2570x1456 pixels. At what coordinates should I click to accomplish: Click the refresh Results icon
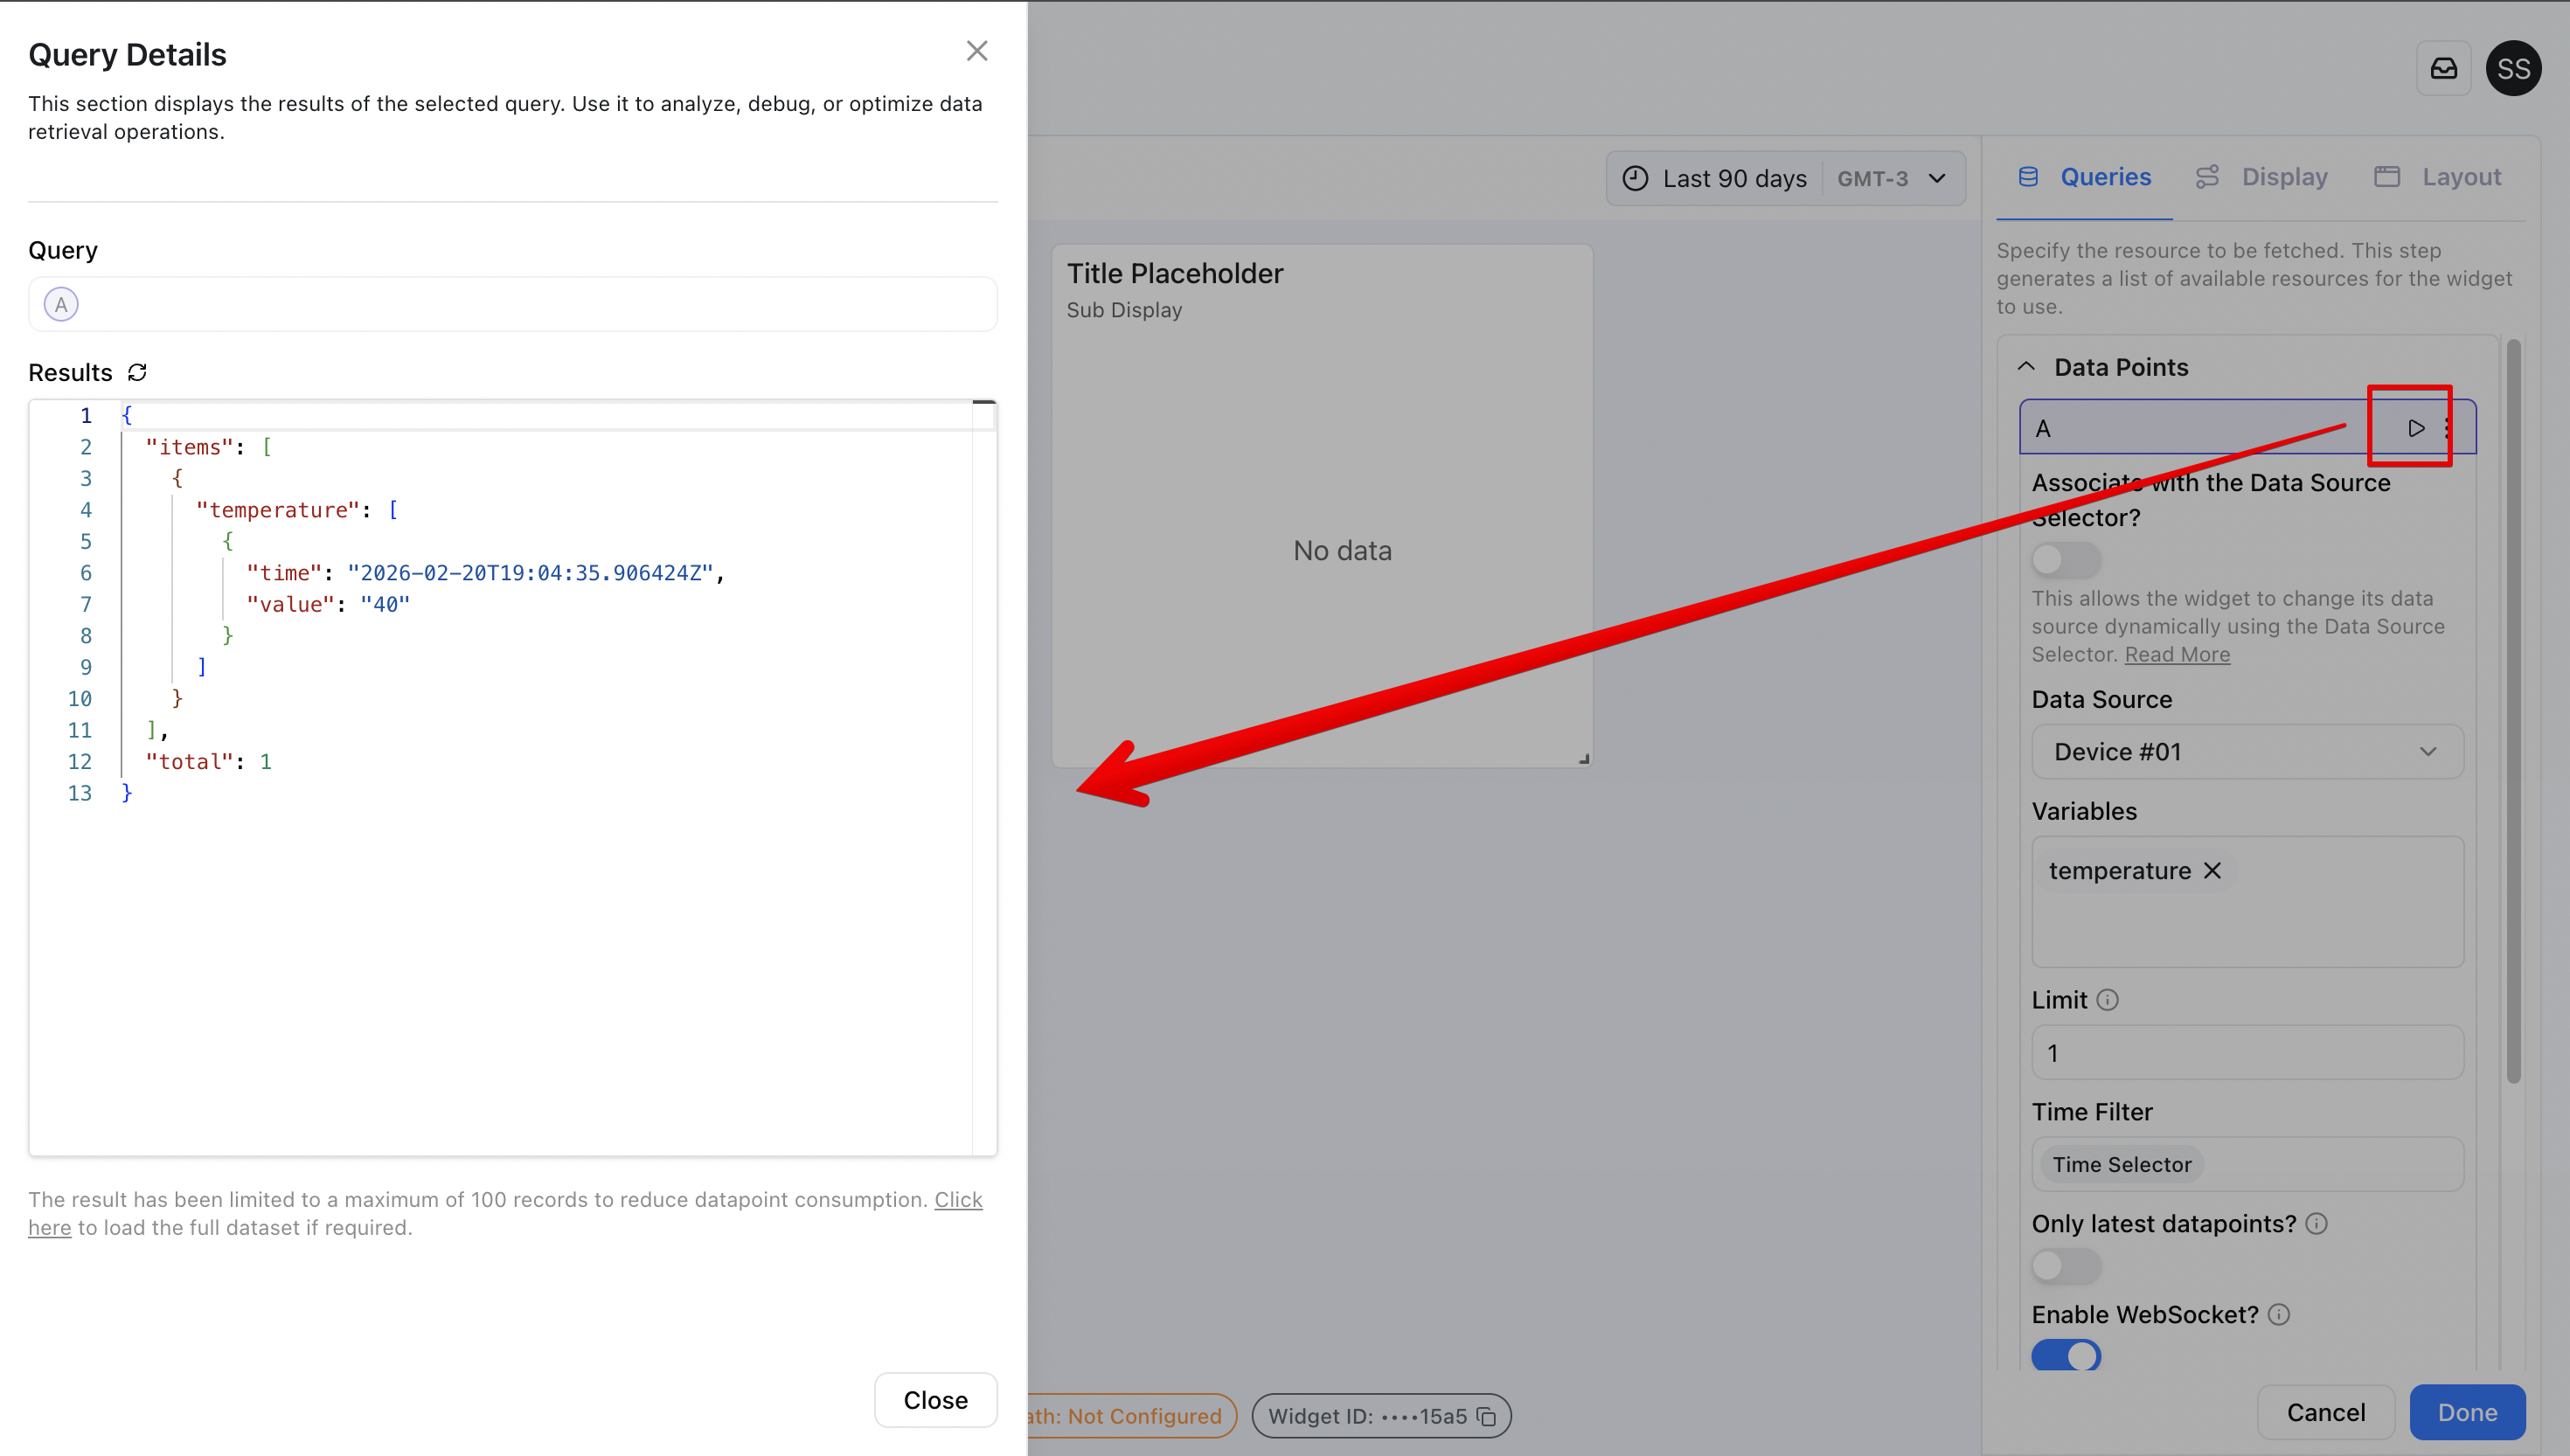coord(137,372)
